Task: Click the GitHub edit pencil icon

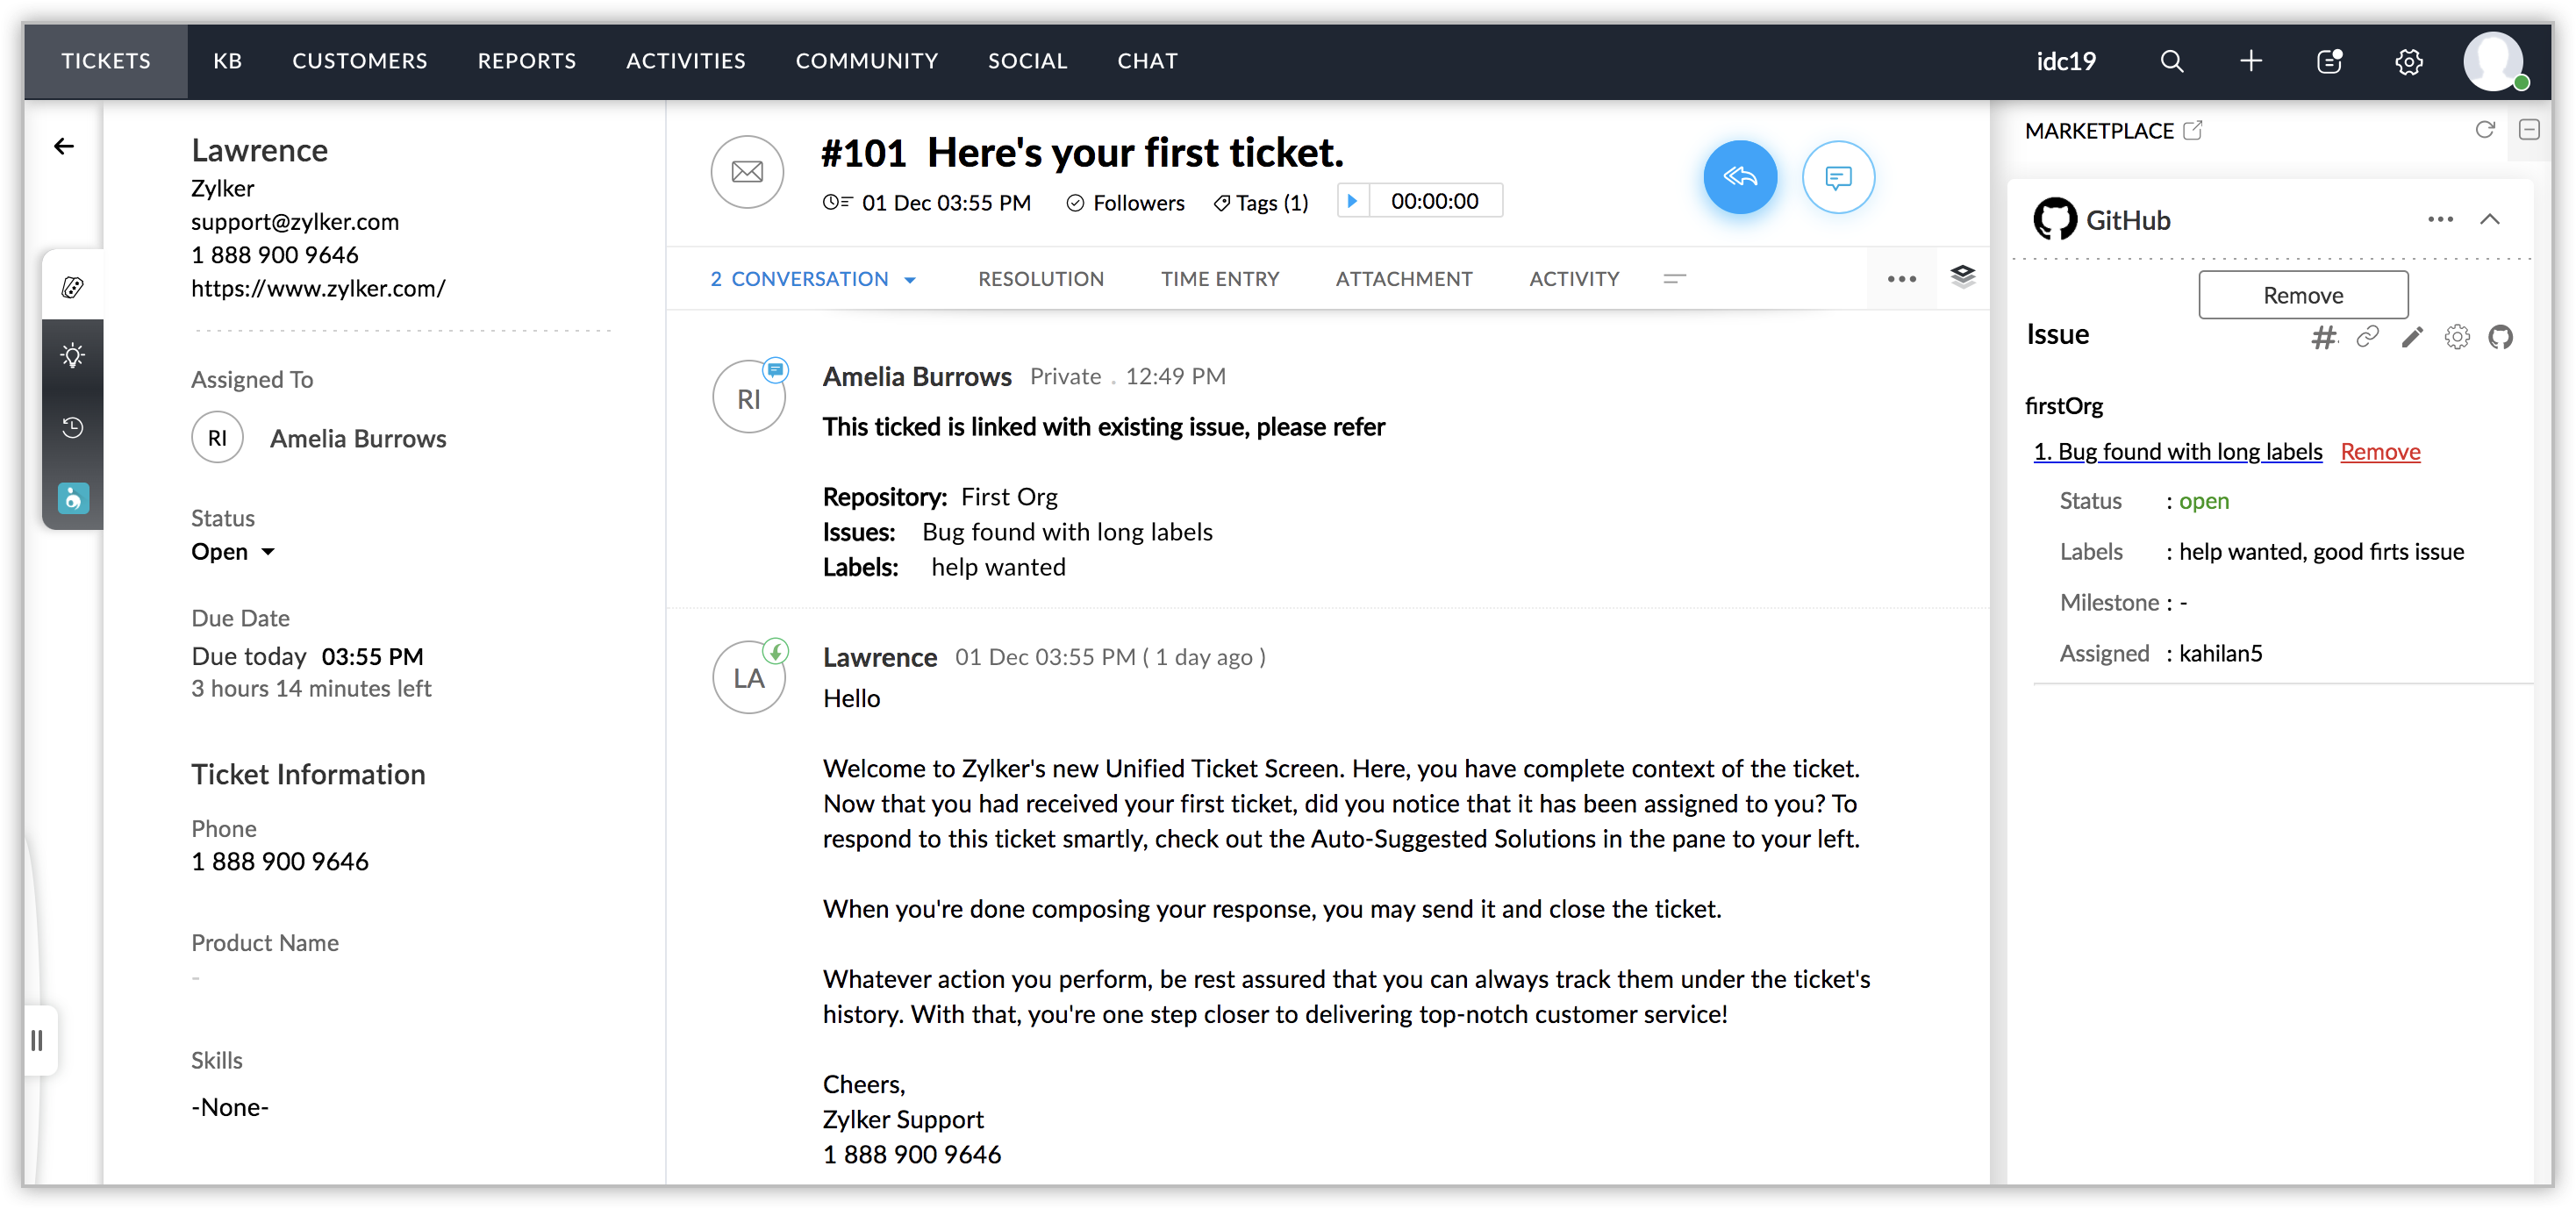Action: 2411,337
